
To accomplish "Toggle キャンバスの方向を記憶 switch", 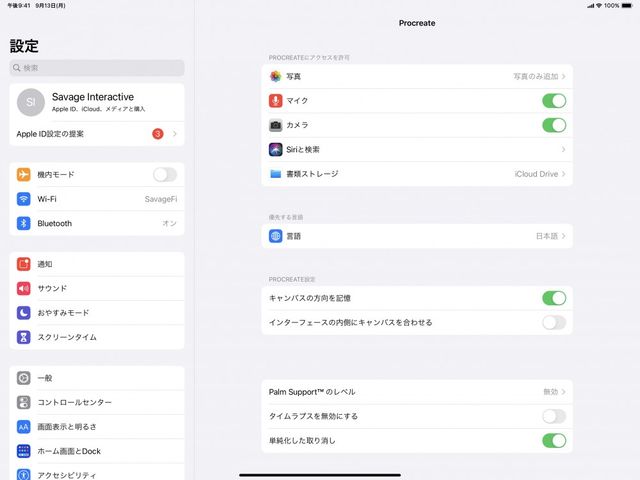I will click(x=554, y=298).
